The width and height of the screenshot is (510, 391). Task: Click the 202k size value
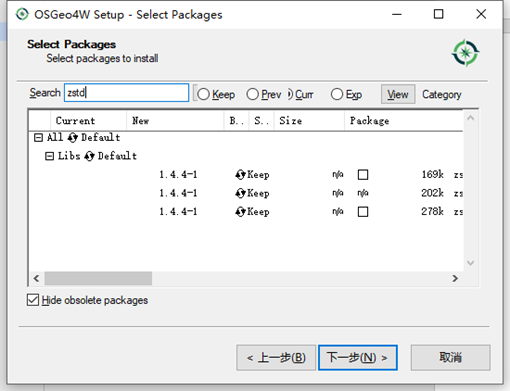[x=433, y=193]
